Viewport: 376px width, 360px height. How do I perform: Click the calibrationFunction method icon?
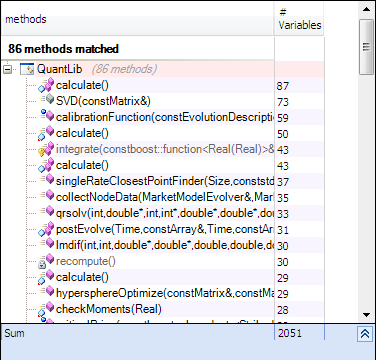pos(47,115)
